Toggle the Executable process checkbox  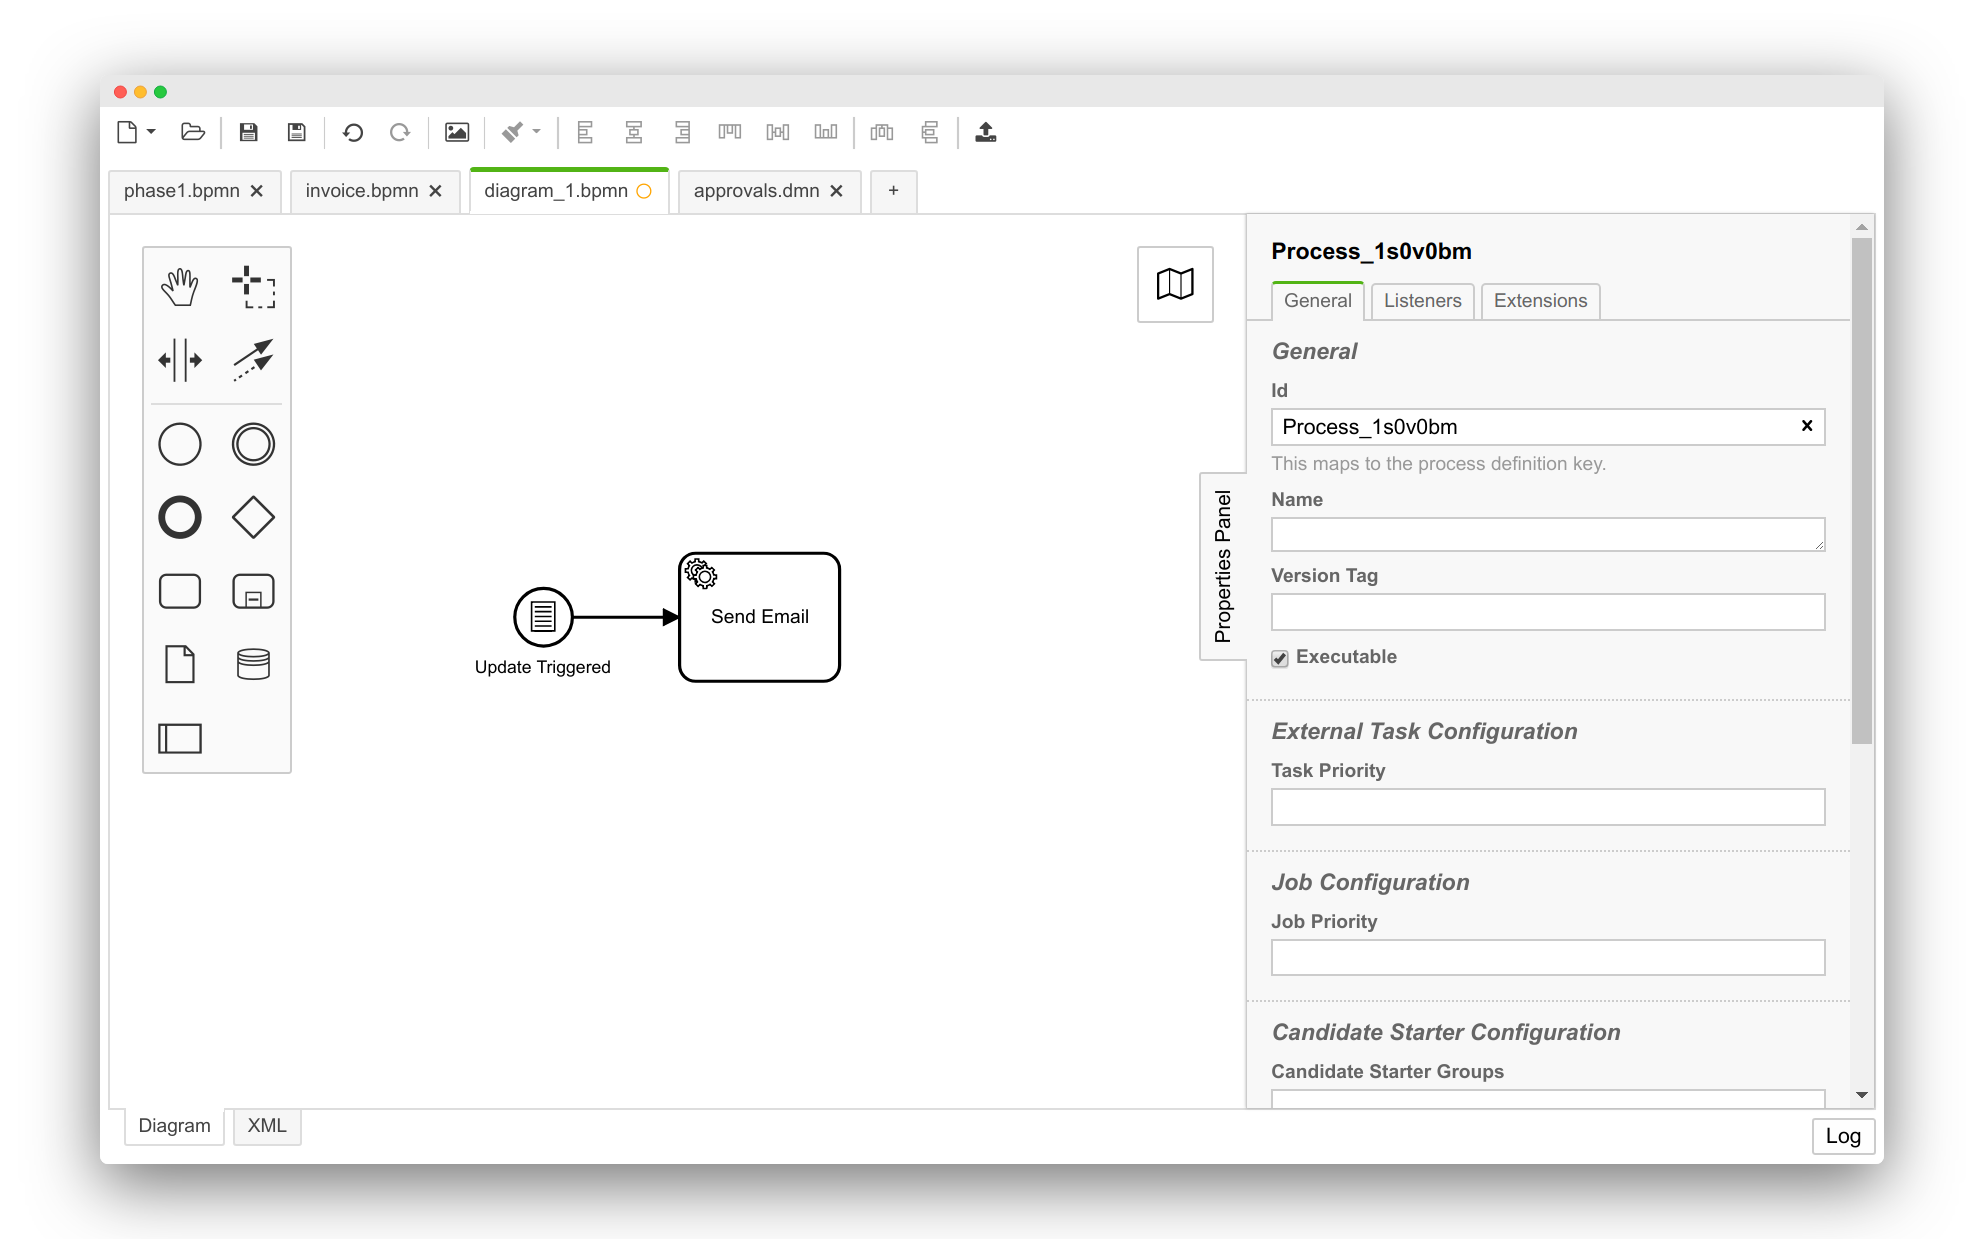(x=1279, y=658)
